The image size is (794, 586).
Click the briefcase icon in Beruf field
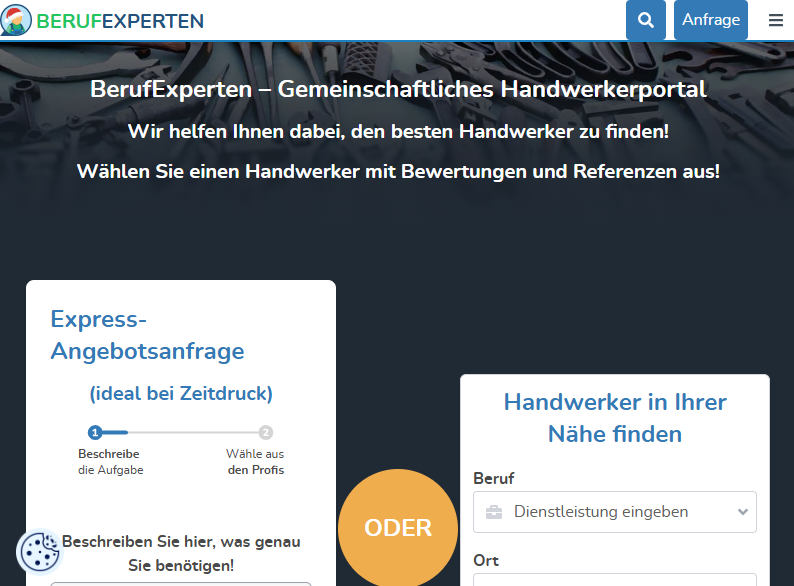494,512
